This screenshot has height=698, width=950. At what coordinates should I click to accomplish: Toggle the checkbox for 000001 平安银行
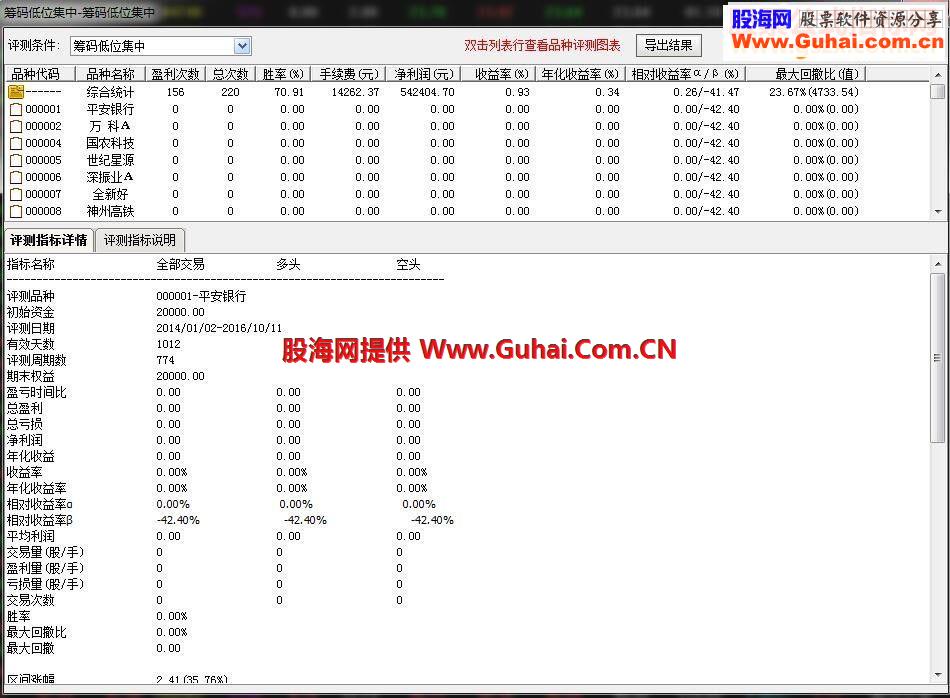(16, 110)
